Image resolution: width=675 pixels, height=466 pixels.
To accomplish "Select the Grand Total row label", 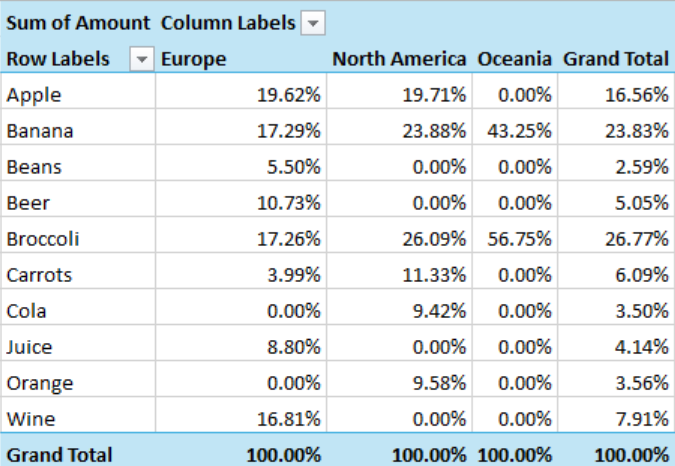I will click(59, 454).
